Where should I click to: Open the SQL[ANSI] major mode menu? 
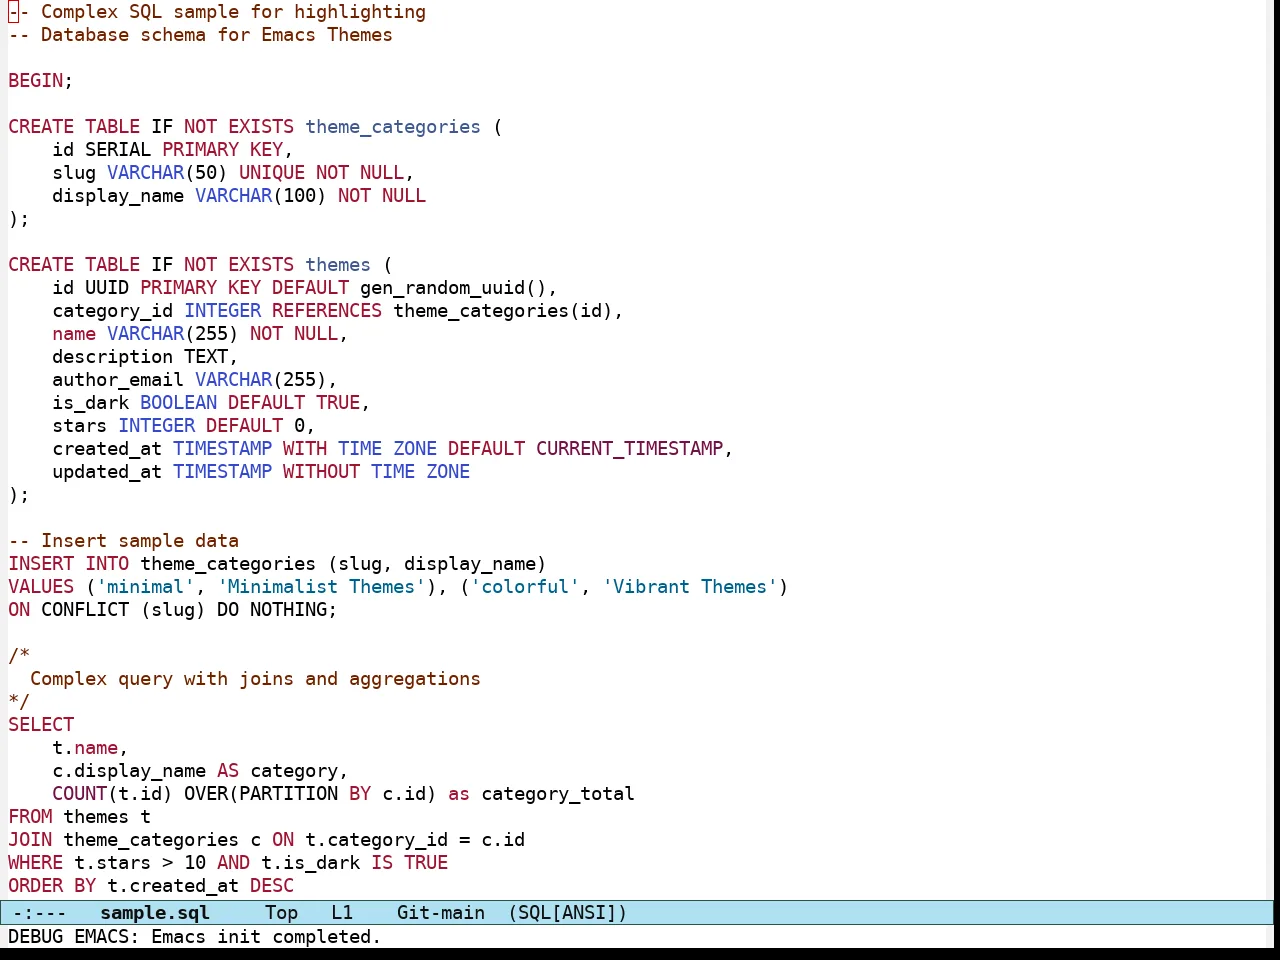coord(567,912)
